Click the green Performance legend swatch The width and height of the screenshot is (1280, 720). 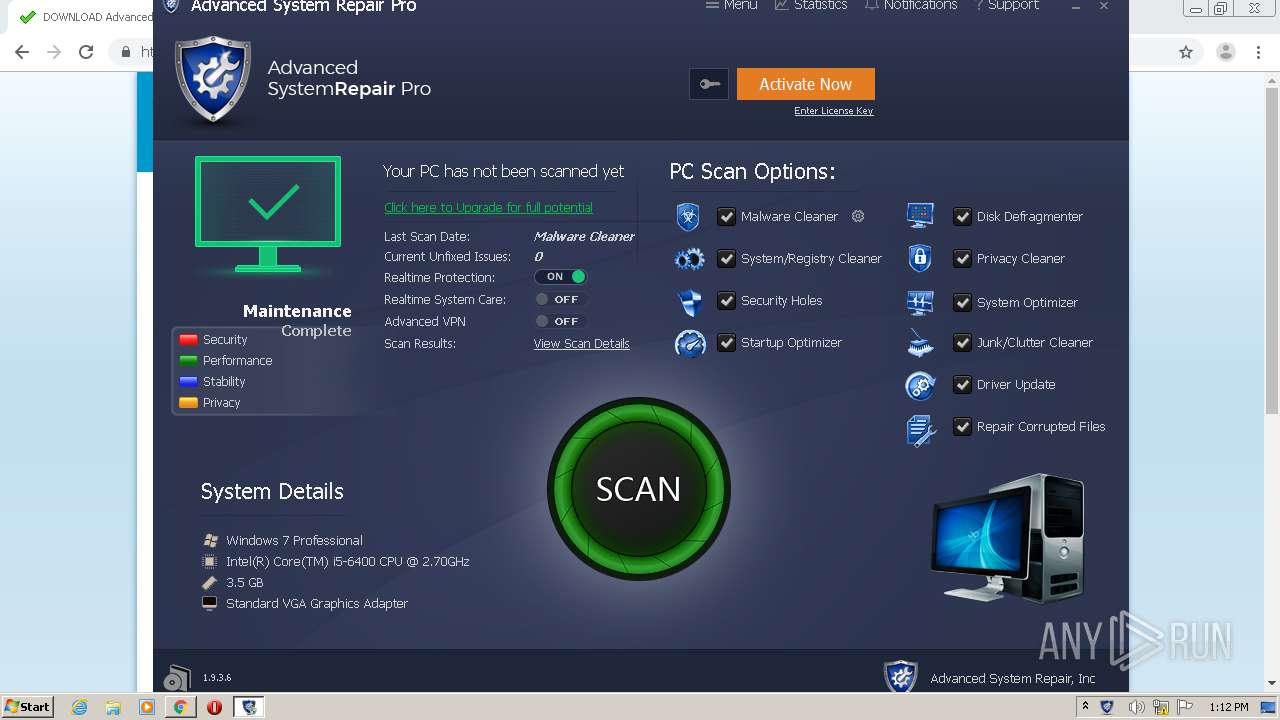tap(188, 361)
